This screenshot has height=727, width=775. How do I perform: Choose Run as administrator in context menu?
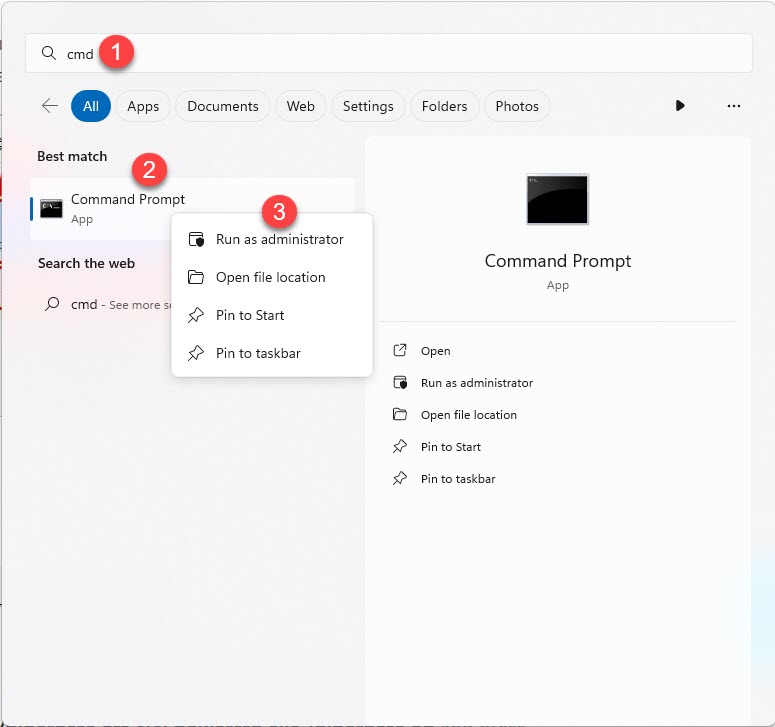pos(279,240)
